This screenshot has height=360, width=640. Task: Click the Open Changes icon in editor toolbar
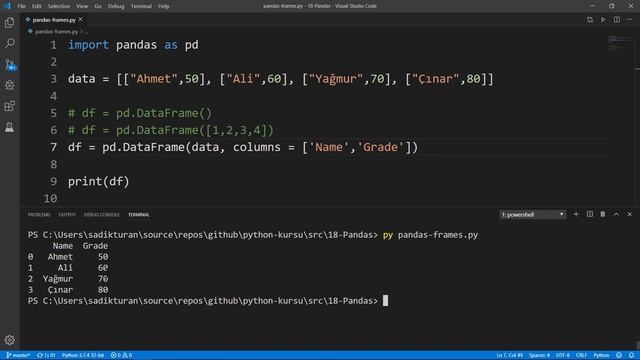click(x=590, y=20)
